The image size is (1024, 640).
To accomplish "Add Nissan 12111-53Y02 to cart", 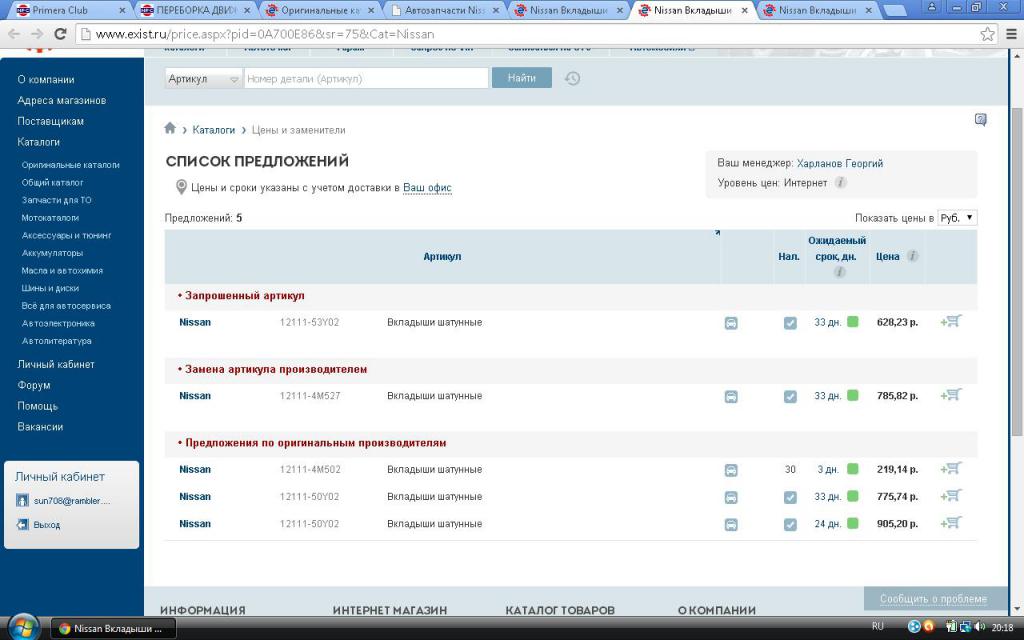I will point(950,321).
